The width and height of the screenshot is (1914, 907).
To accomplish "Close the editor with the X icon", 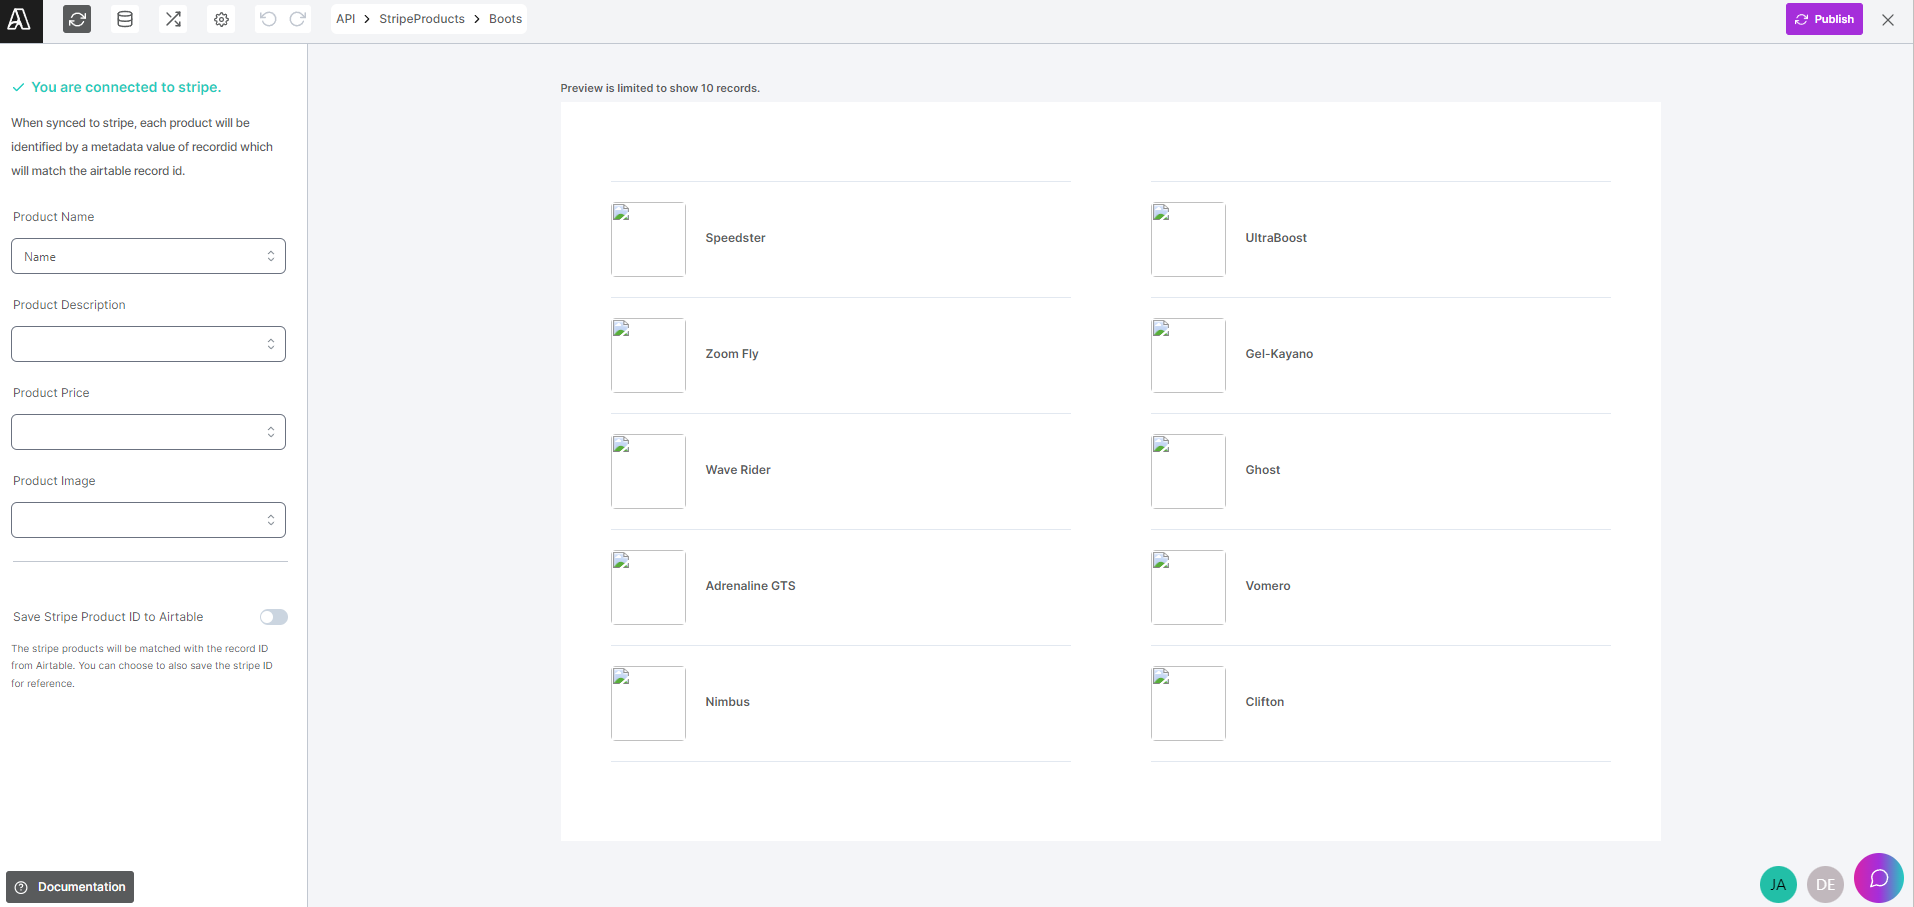I will pyautogui.click(x=1888, y=19).
